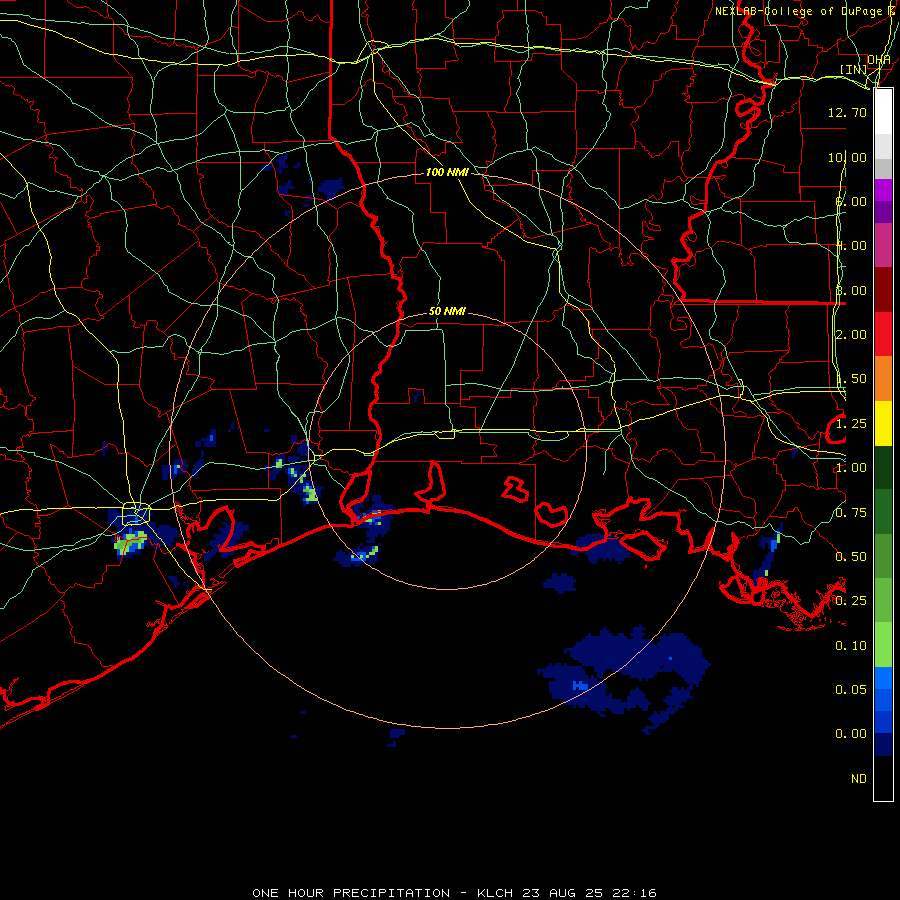
Task: Click the 0.05 legend value
Action: (851, 690)
